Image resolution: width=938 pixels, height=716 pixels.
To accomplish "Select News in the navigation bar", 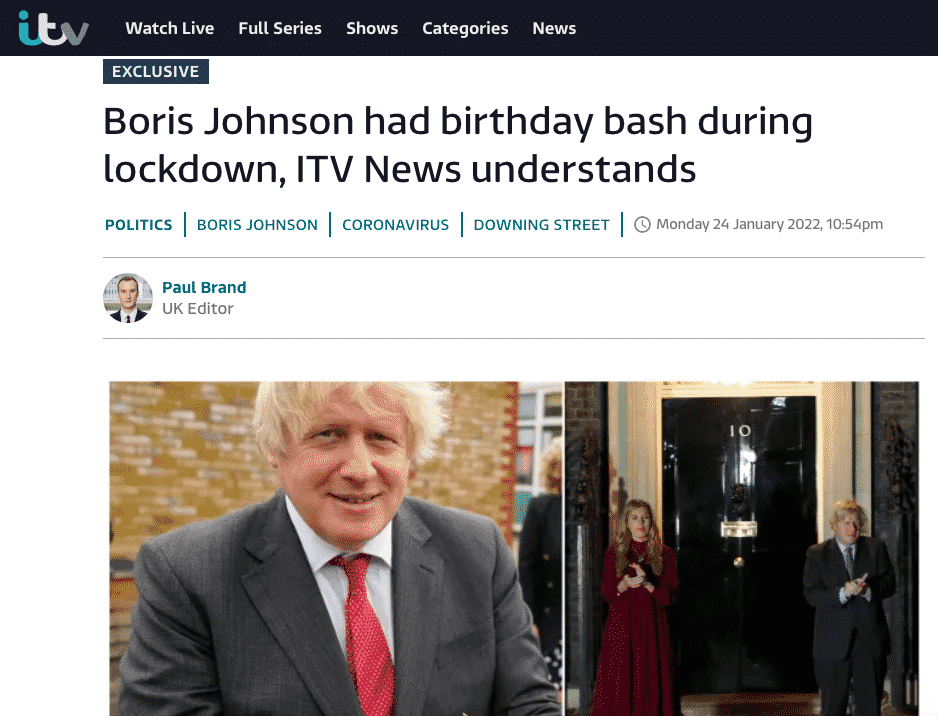I will (554, 28).
